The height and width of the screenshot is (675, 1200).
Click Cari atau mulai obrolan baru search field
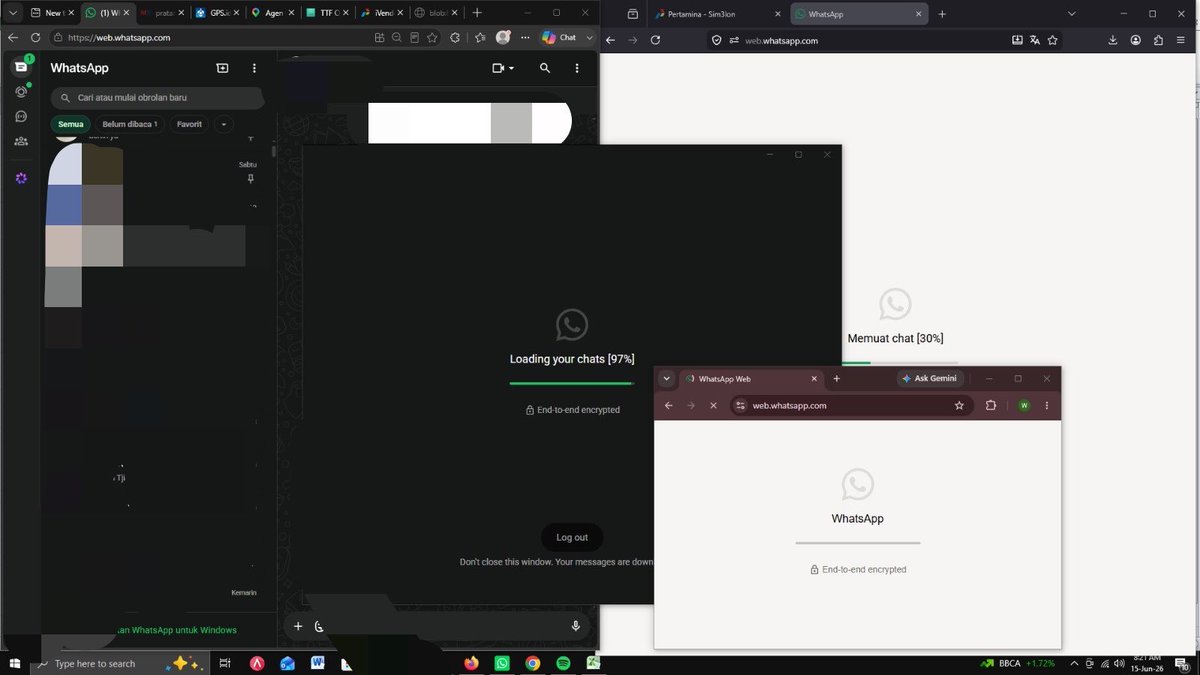[158, 98]
